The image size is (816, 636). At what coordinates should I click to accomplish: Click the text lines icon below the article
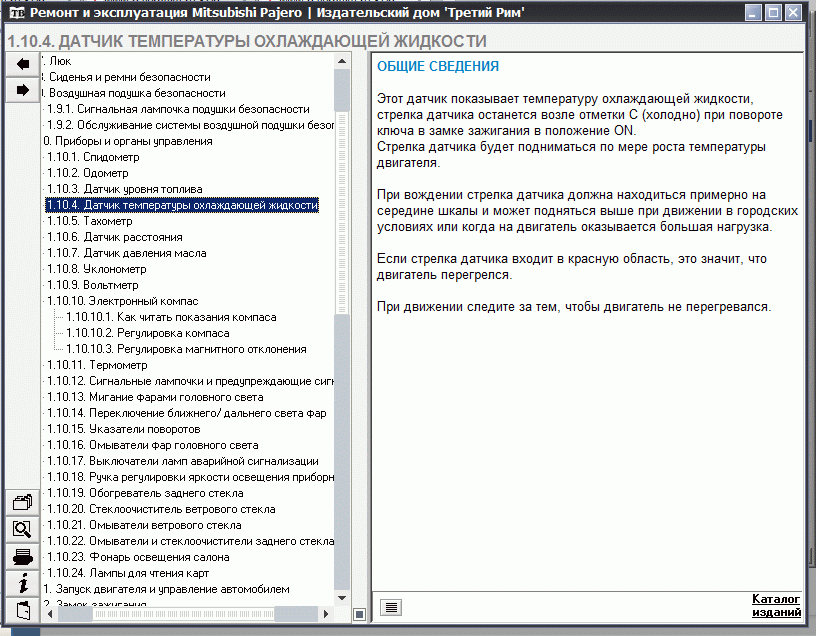point(391,606)
